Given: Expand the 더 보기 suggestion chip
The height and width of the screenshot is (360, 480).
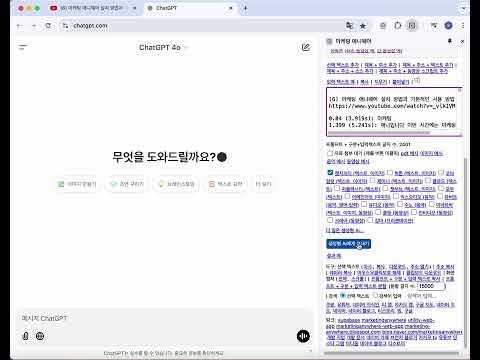Looking at the screenshot, I should [x=263, y=184].
